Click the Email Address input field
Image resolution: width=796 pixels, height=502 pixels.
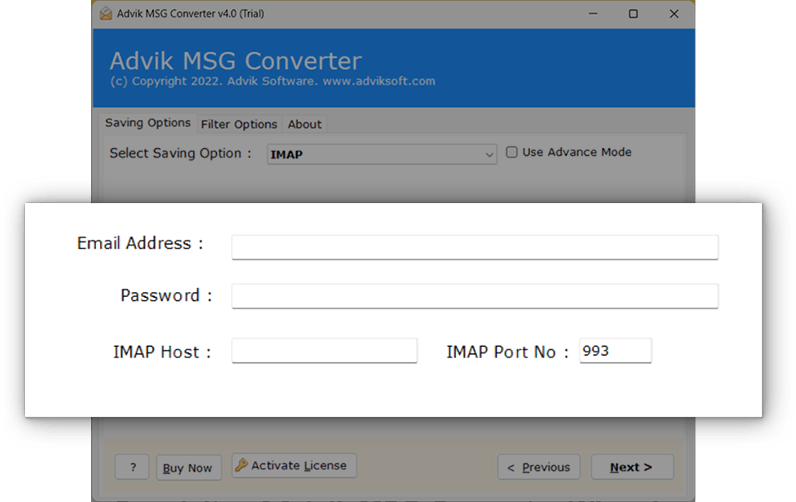[475, 247]
